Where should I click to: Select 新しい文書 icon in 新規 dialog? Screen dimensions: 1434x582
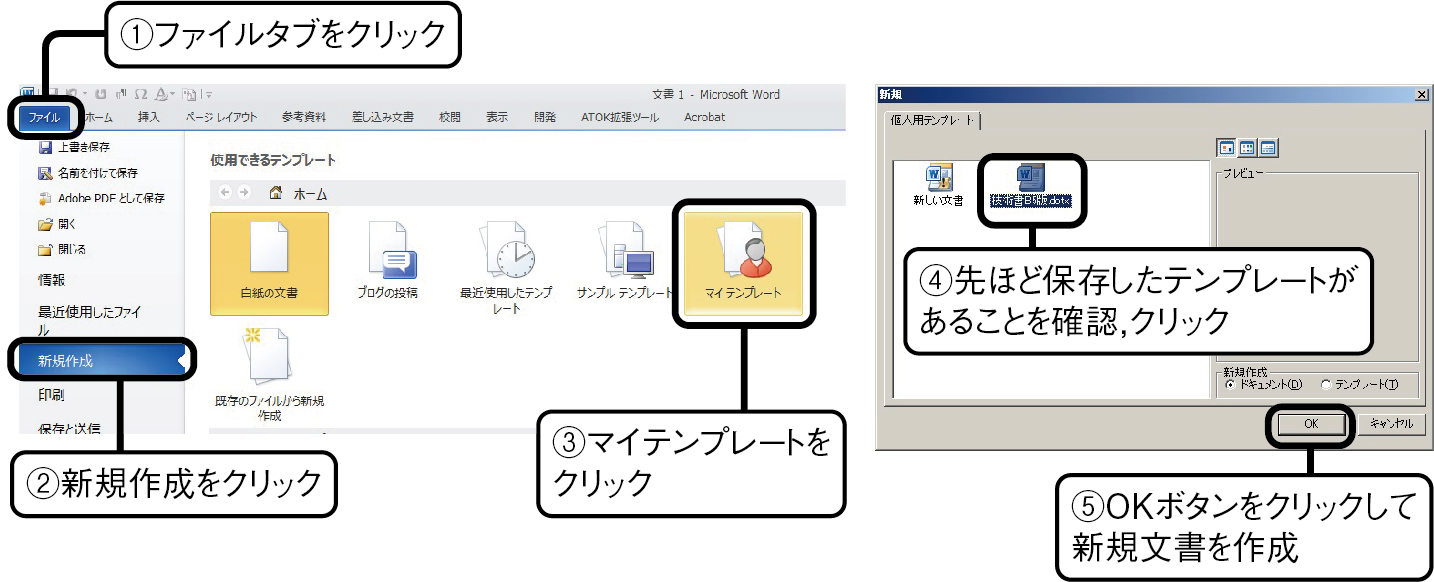pos(938,186)
